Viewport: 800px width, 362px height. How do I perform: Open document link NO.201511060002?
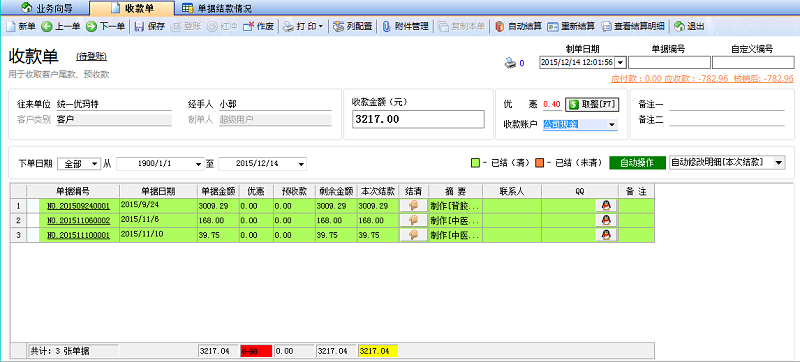pyautogui.click(x=78, y=220)
